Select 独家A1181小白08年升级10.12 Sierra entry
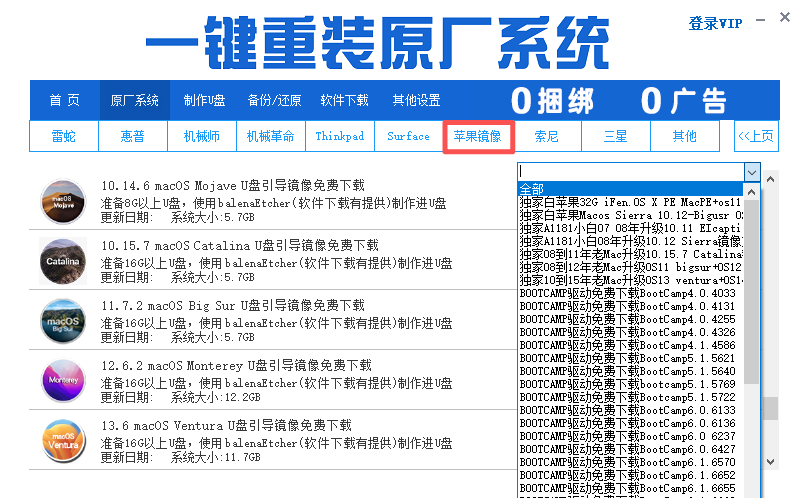The height and width of the screenshot is (498, 808). (630, 241)
